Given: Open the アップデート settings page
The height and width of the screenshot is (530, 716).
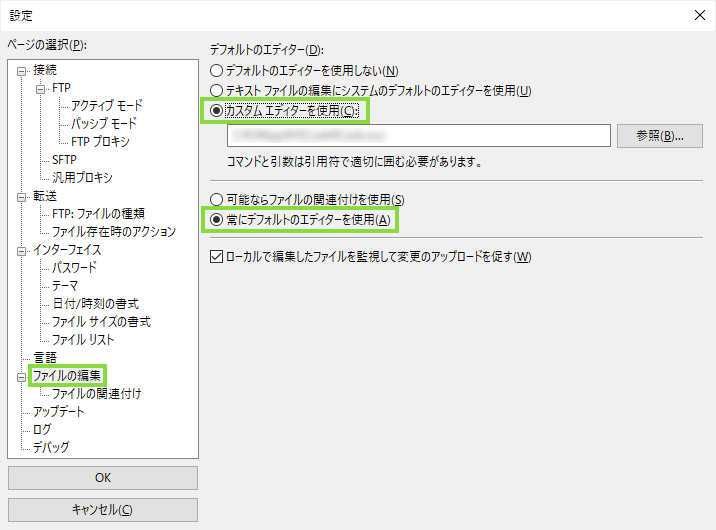Looking at the screenshot, I should 58,412.
